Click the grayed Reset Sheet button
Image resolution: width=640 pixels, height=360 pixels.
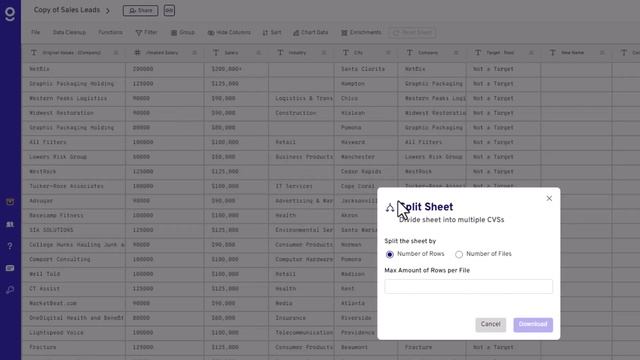click(x=412, y=33)
